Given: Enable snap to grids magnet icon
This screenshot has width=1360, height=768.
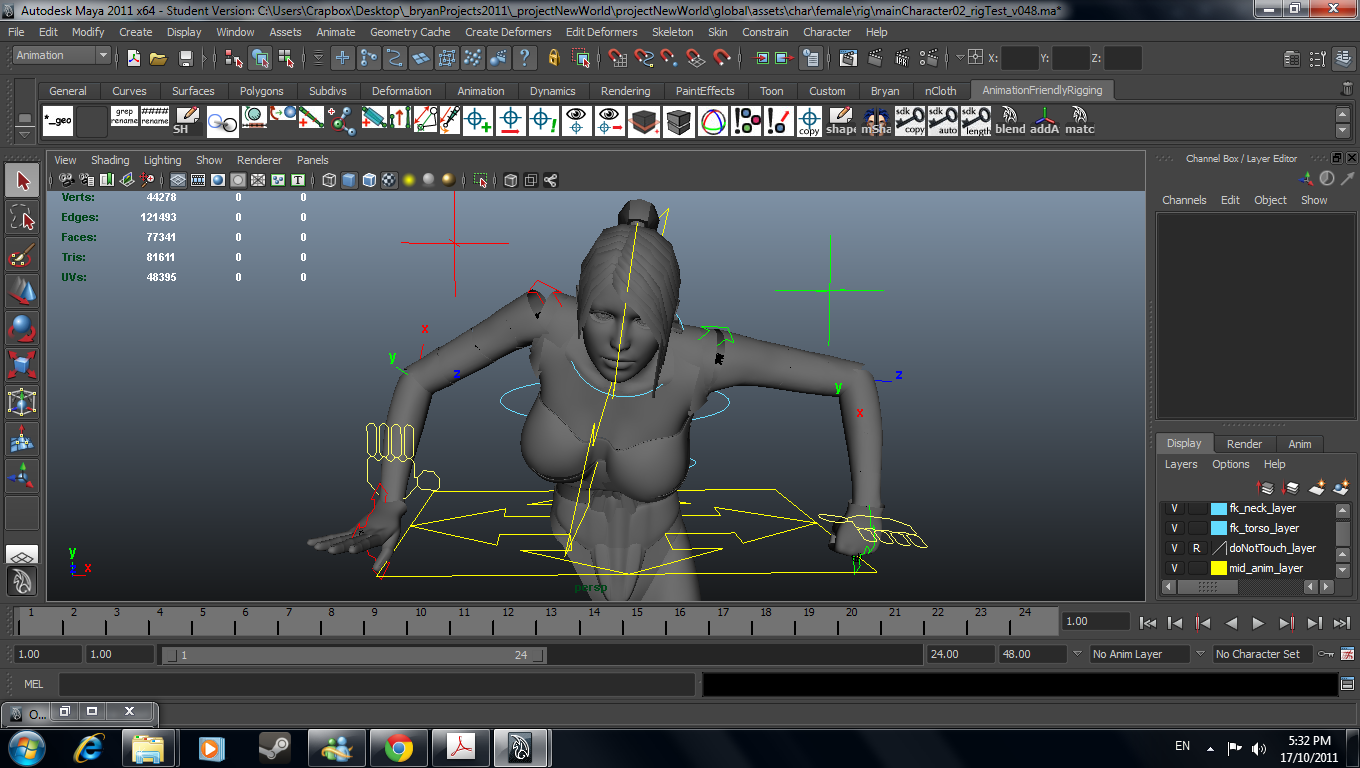Looking at the screenshot, I should tap(616, 59).
